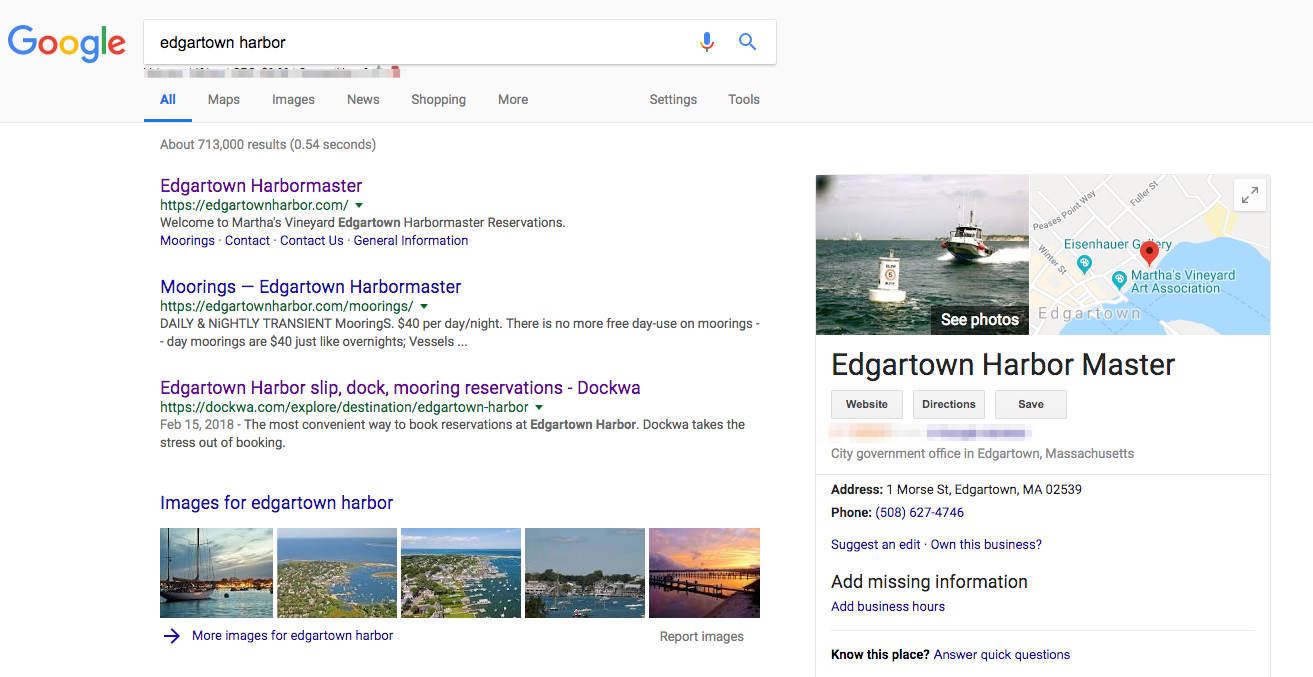Click City government office description text
The height and width of the screenshot is (677, 1313).
pos(983,454)
